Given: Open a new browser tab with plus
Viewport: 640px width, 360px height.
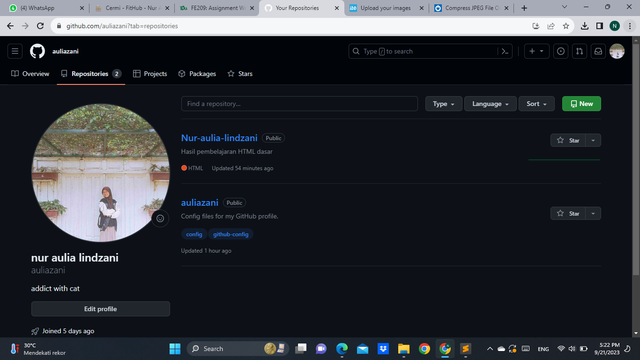Looking at the screenshot, I should (524, 8).
